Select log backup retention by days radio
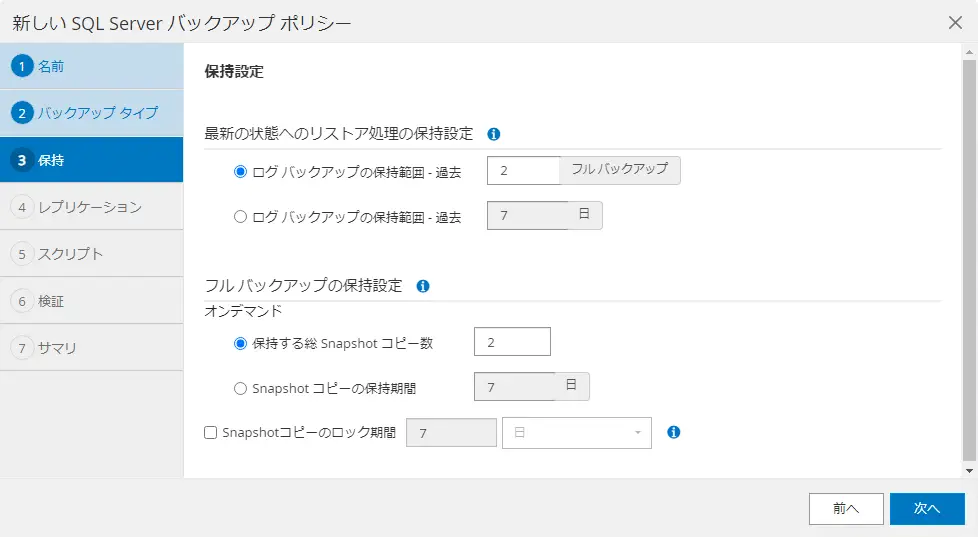This screenshot has width=978, height=537. (240, 217)
